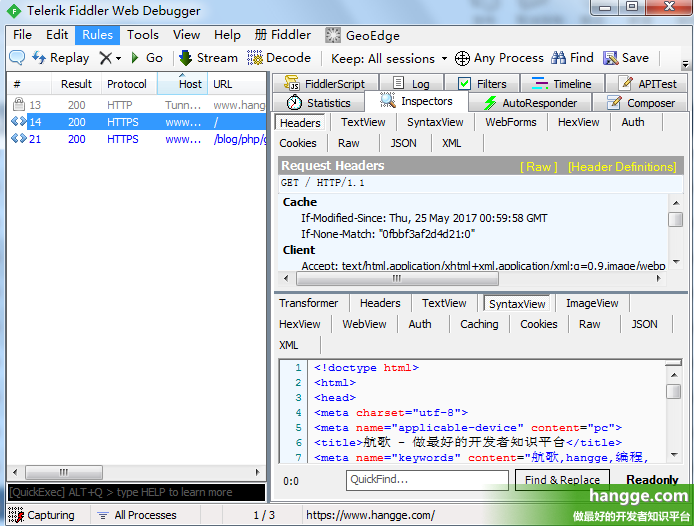The width and height of the screenshot is (694, 526).
Task: Select the WebForms inspector tab
Action: (511, 122)
